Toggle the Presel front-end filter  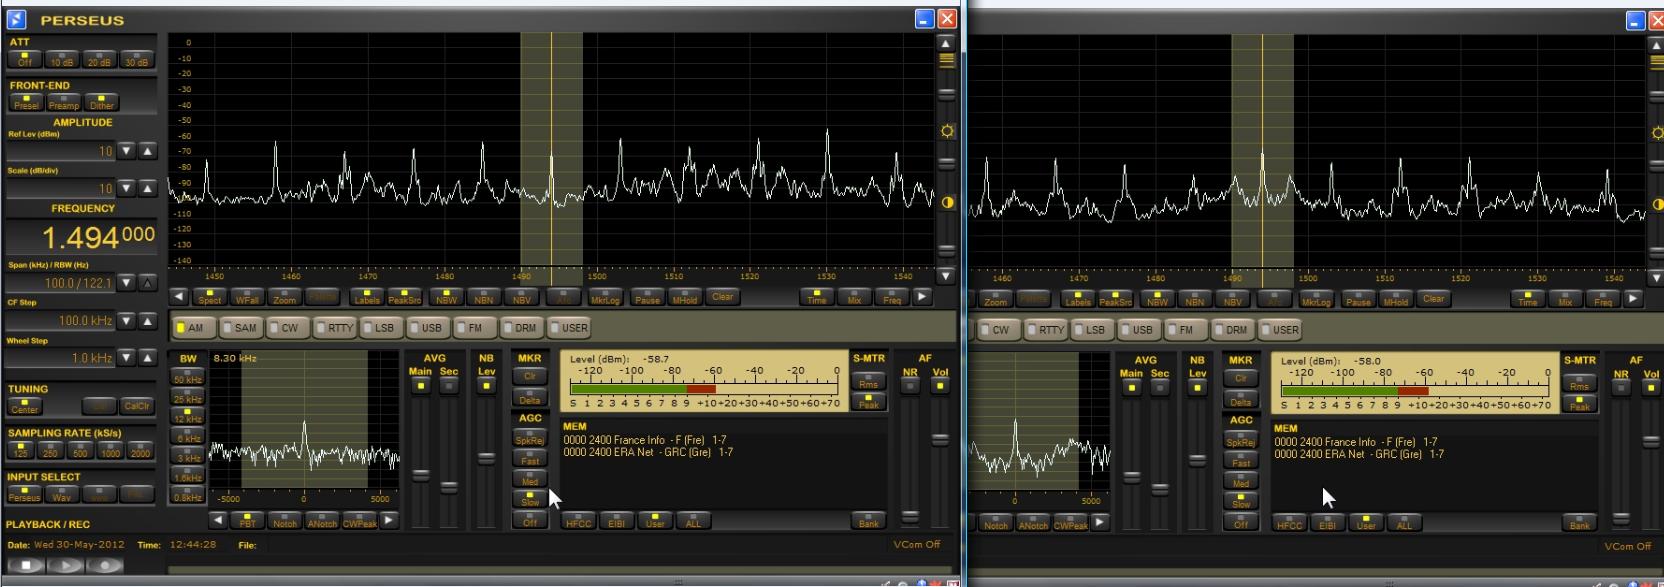(x=25, y=102)
